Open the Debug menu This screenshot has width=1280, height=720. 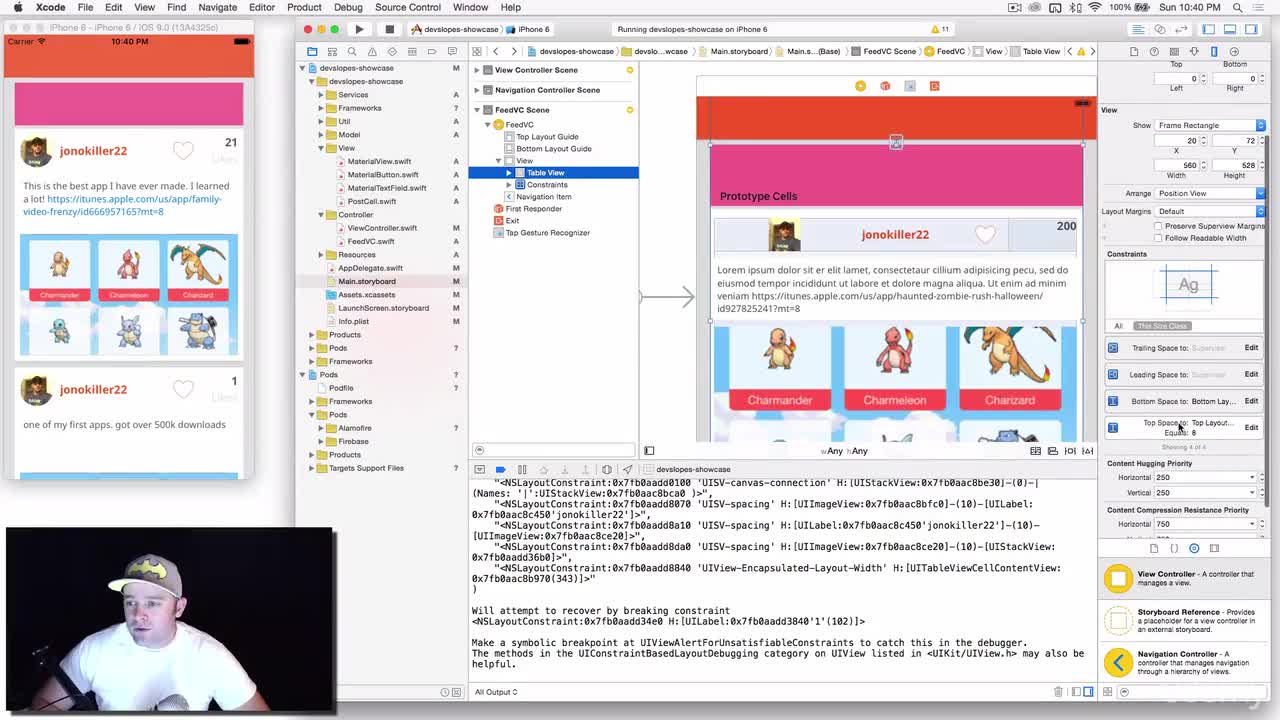348,7
